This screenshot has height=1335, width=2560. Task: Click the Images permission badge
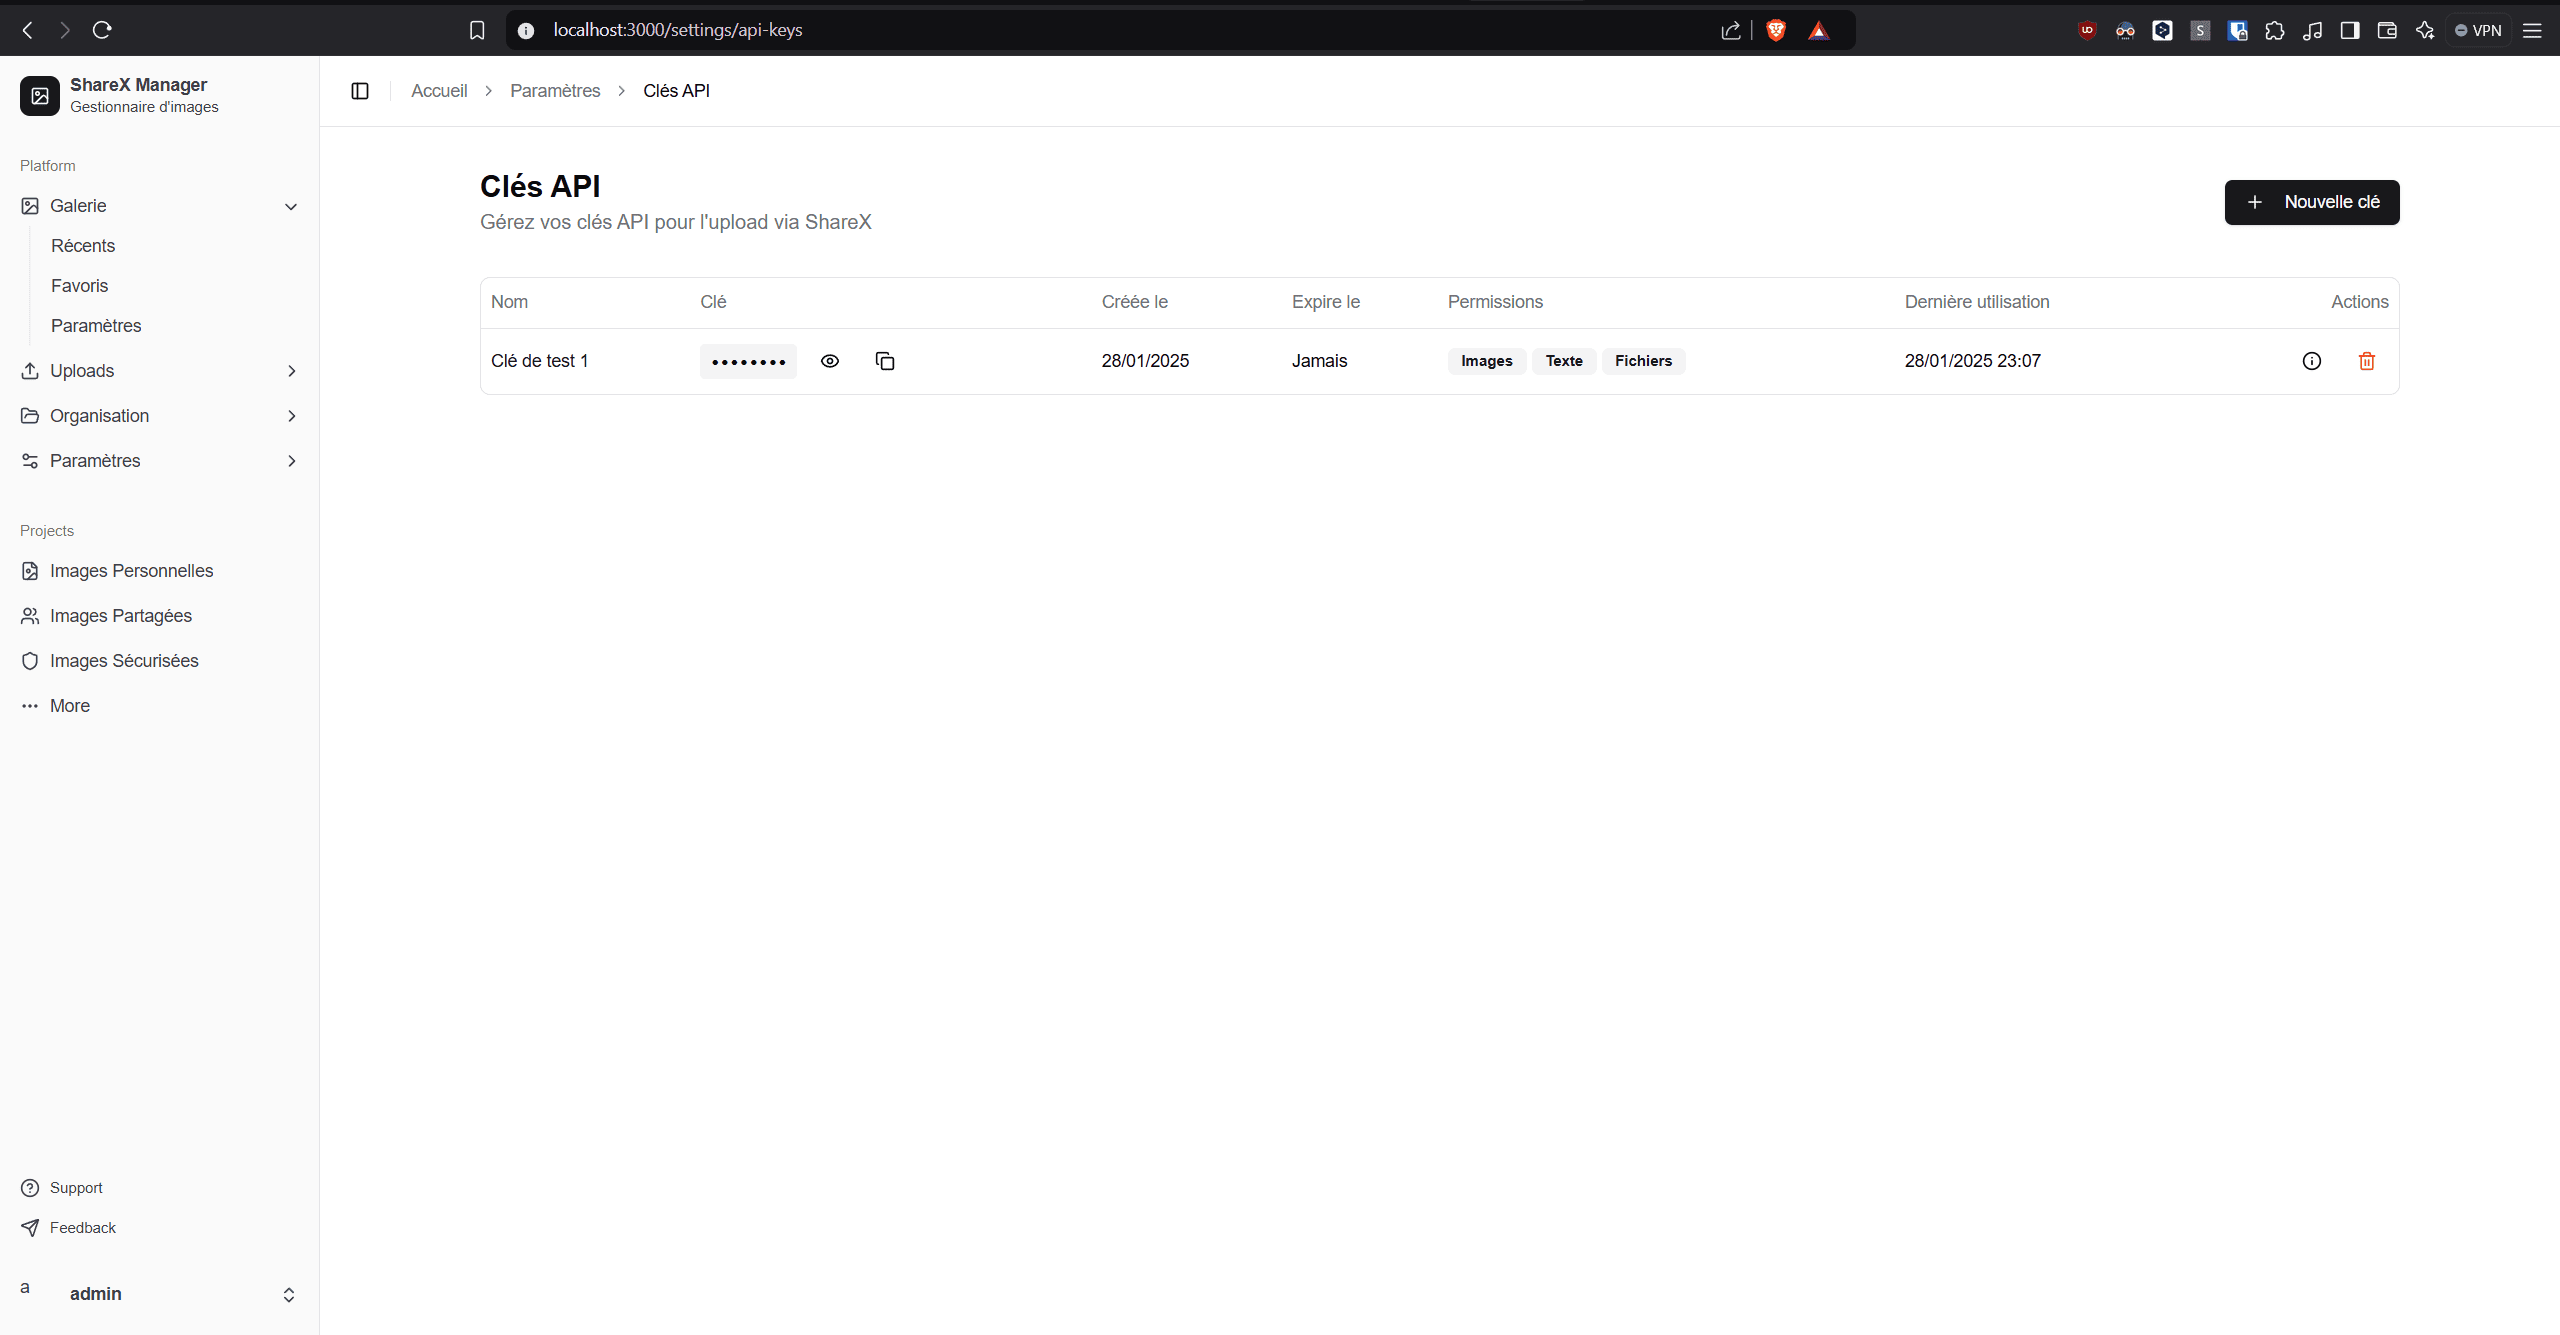[1486, 361]
